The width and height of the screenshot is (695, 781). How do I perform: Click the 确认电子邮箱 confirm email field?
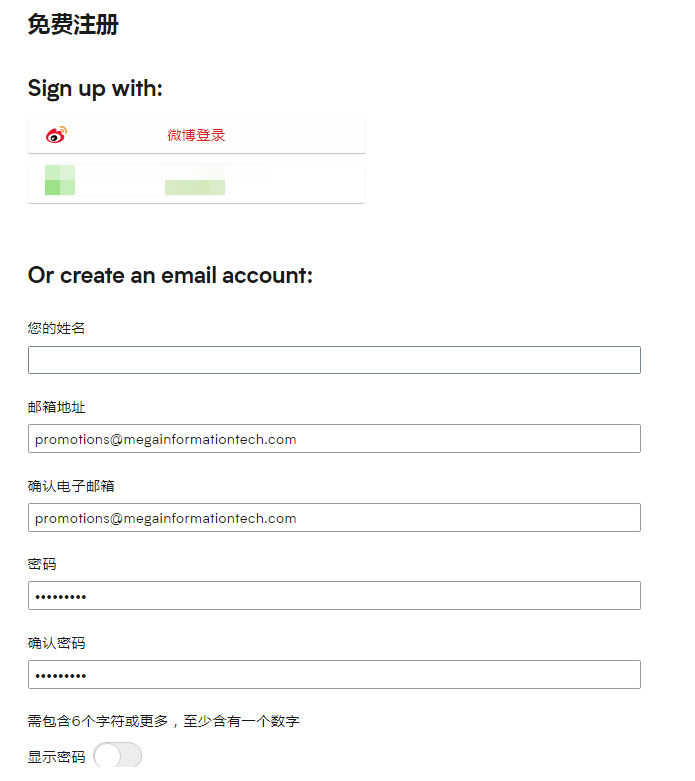(334, 518)
